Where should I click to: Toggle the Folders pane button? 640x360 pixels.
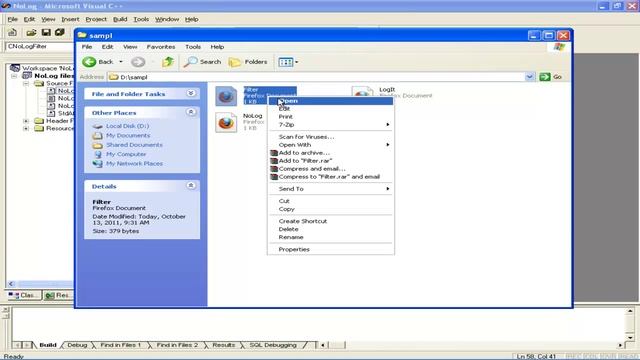pos(248,62)
